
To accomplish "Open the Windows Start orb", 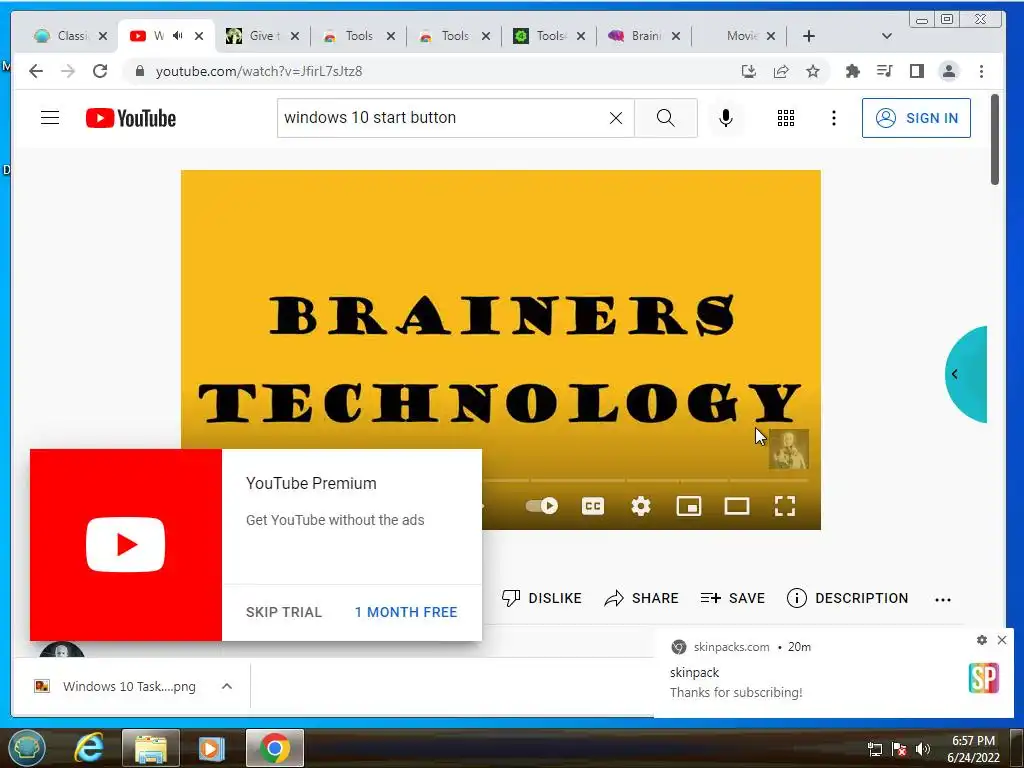I will [x=26, y=748].
